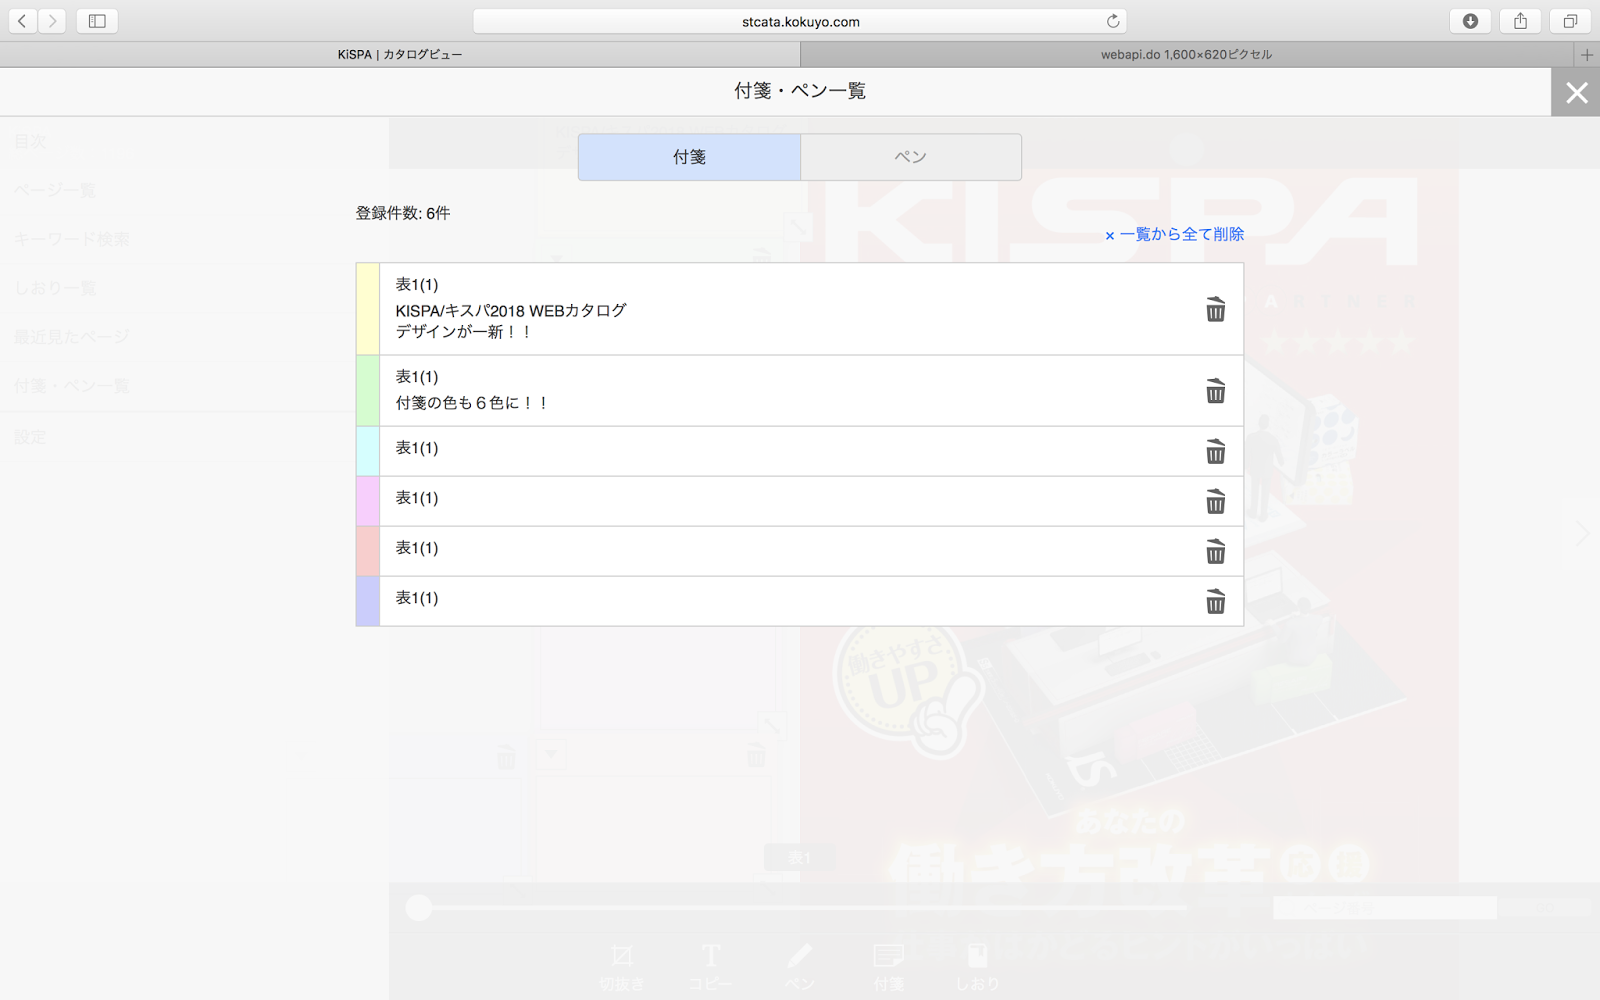
Task: Click the note text 付箋の色も６色に！！
Action: pyautogui.click(x=472, y=403)
